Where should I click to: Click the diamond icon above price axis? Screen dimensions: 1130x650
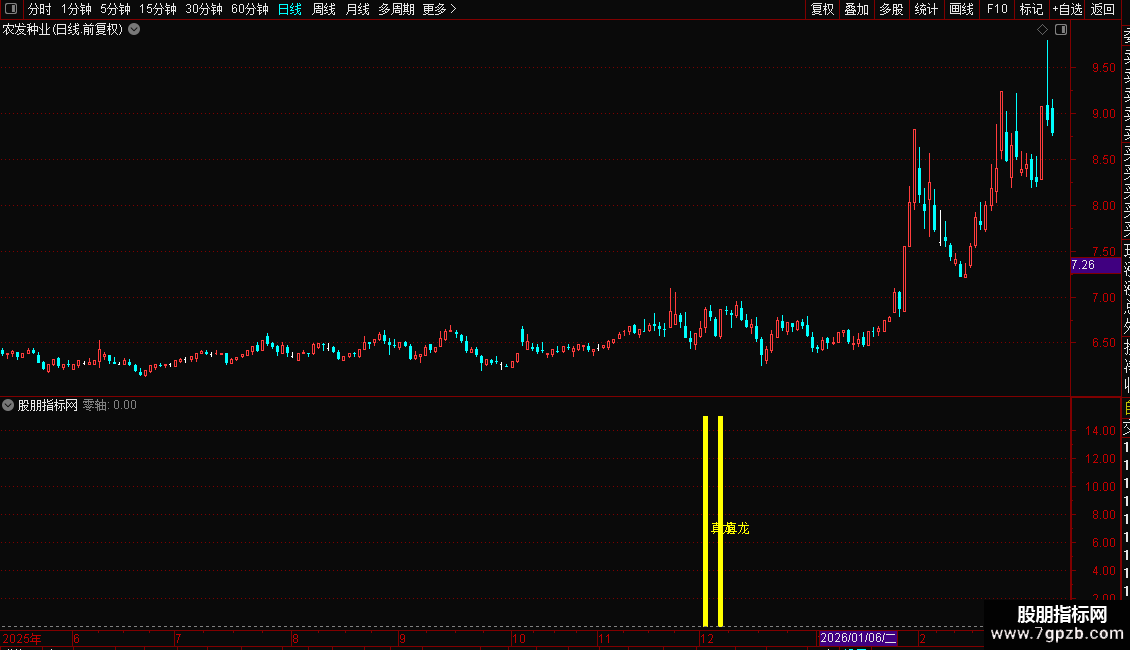1042,30
